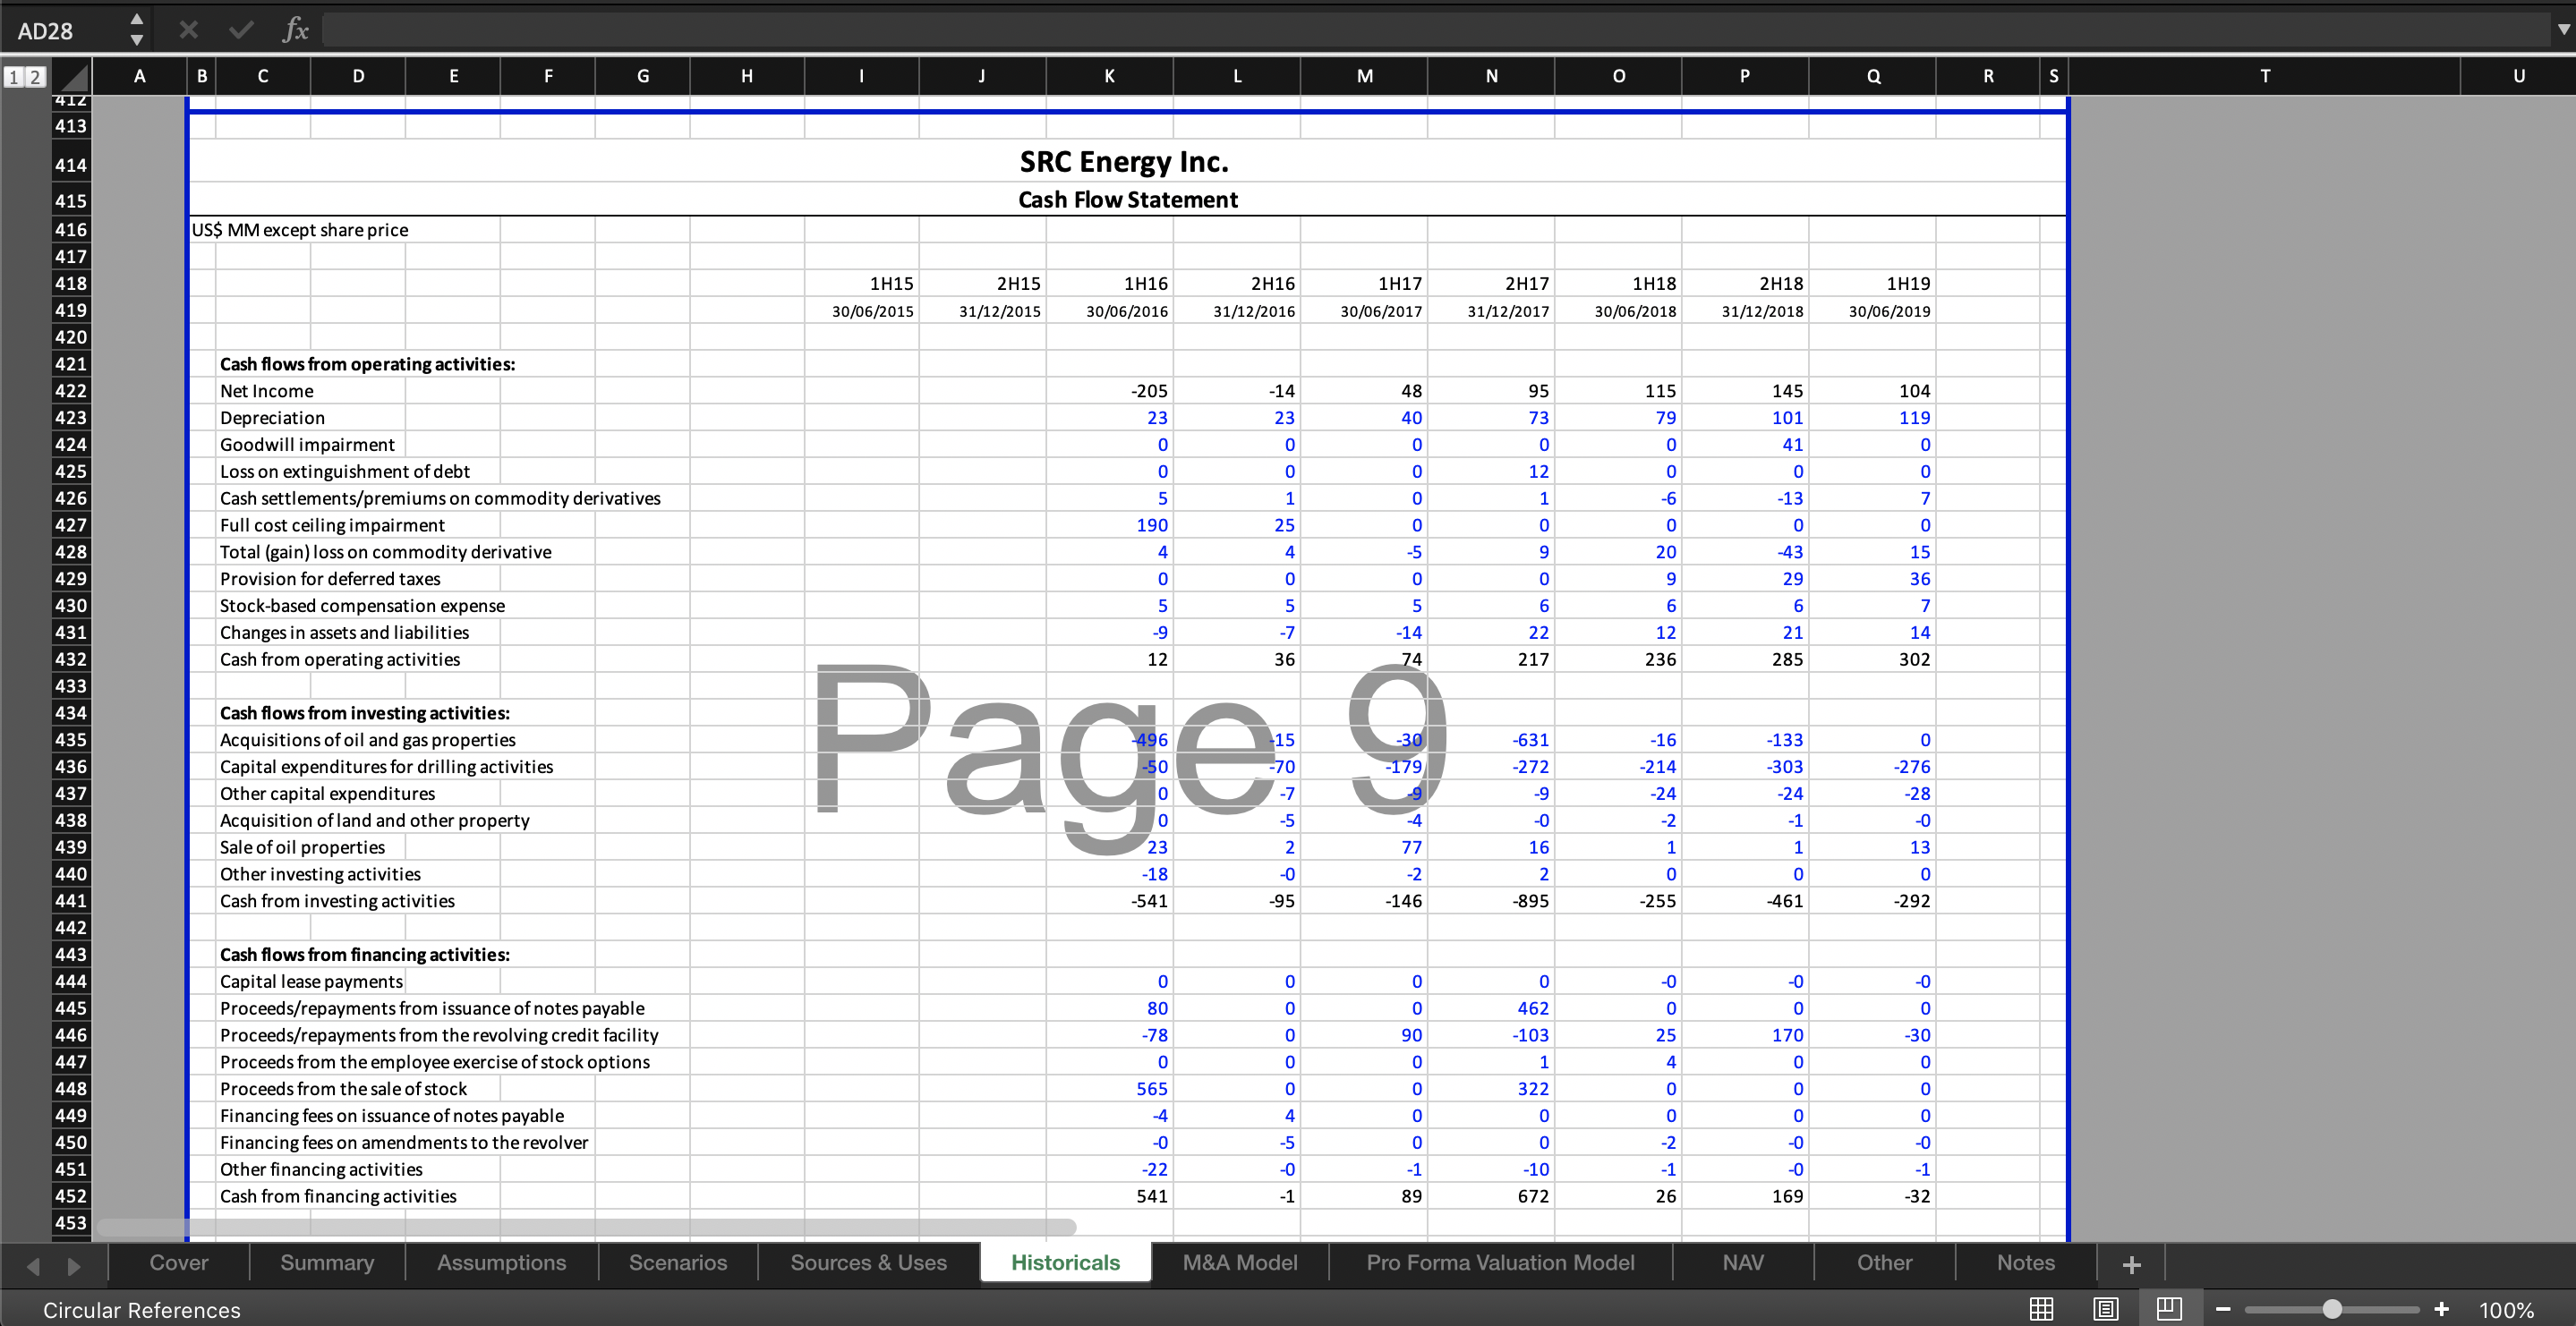Select Stock-based compensation expense label

tap(362, 605)
